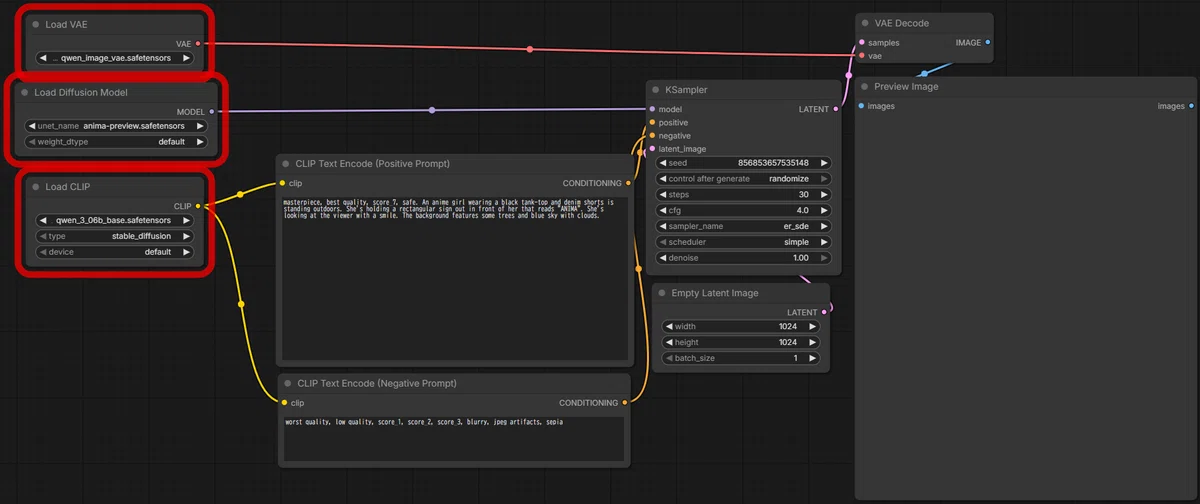Image resolution: width=1200 pixels, height=504 pixels.
Task: Click the samples input socket on VAE Decode
Action: coord(861,43)
